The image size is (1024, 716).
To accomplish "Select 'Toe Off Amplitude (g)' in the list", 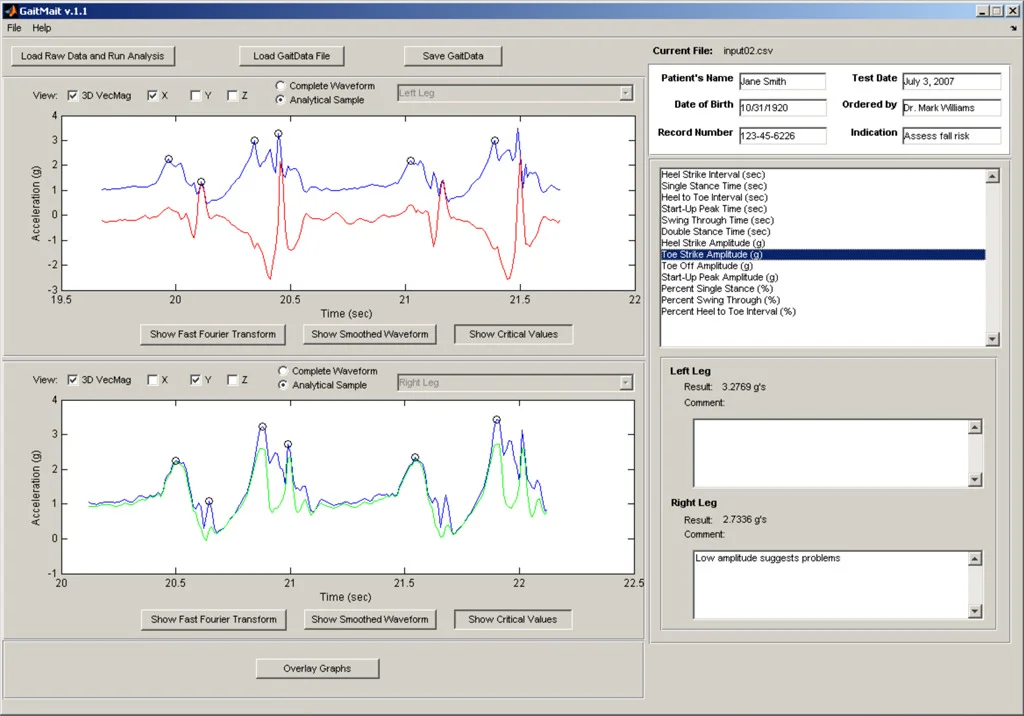I will pos(823,266).
